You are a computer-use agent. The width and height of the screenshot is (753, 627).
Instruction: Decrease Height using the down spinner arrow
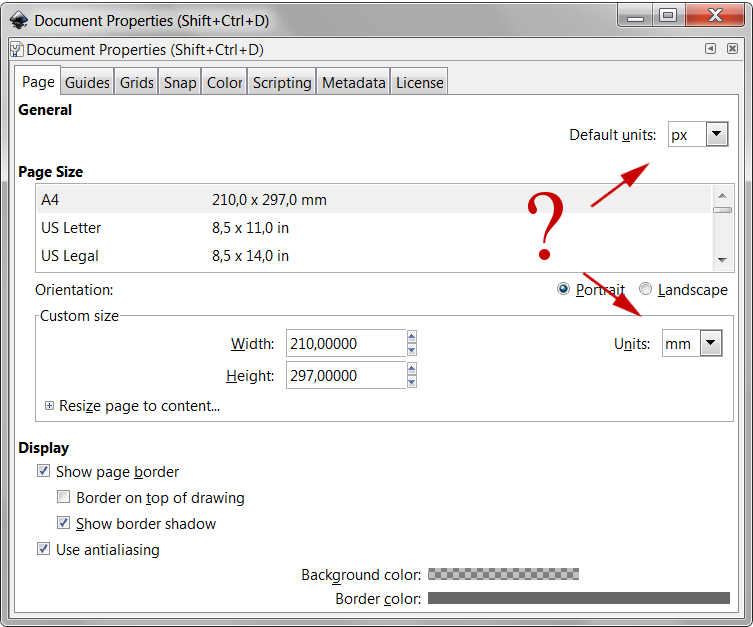point(412,381)
